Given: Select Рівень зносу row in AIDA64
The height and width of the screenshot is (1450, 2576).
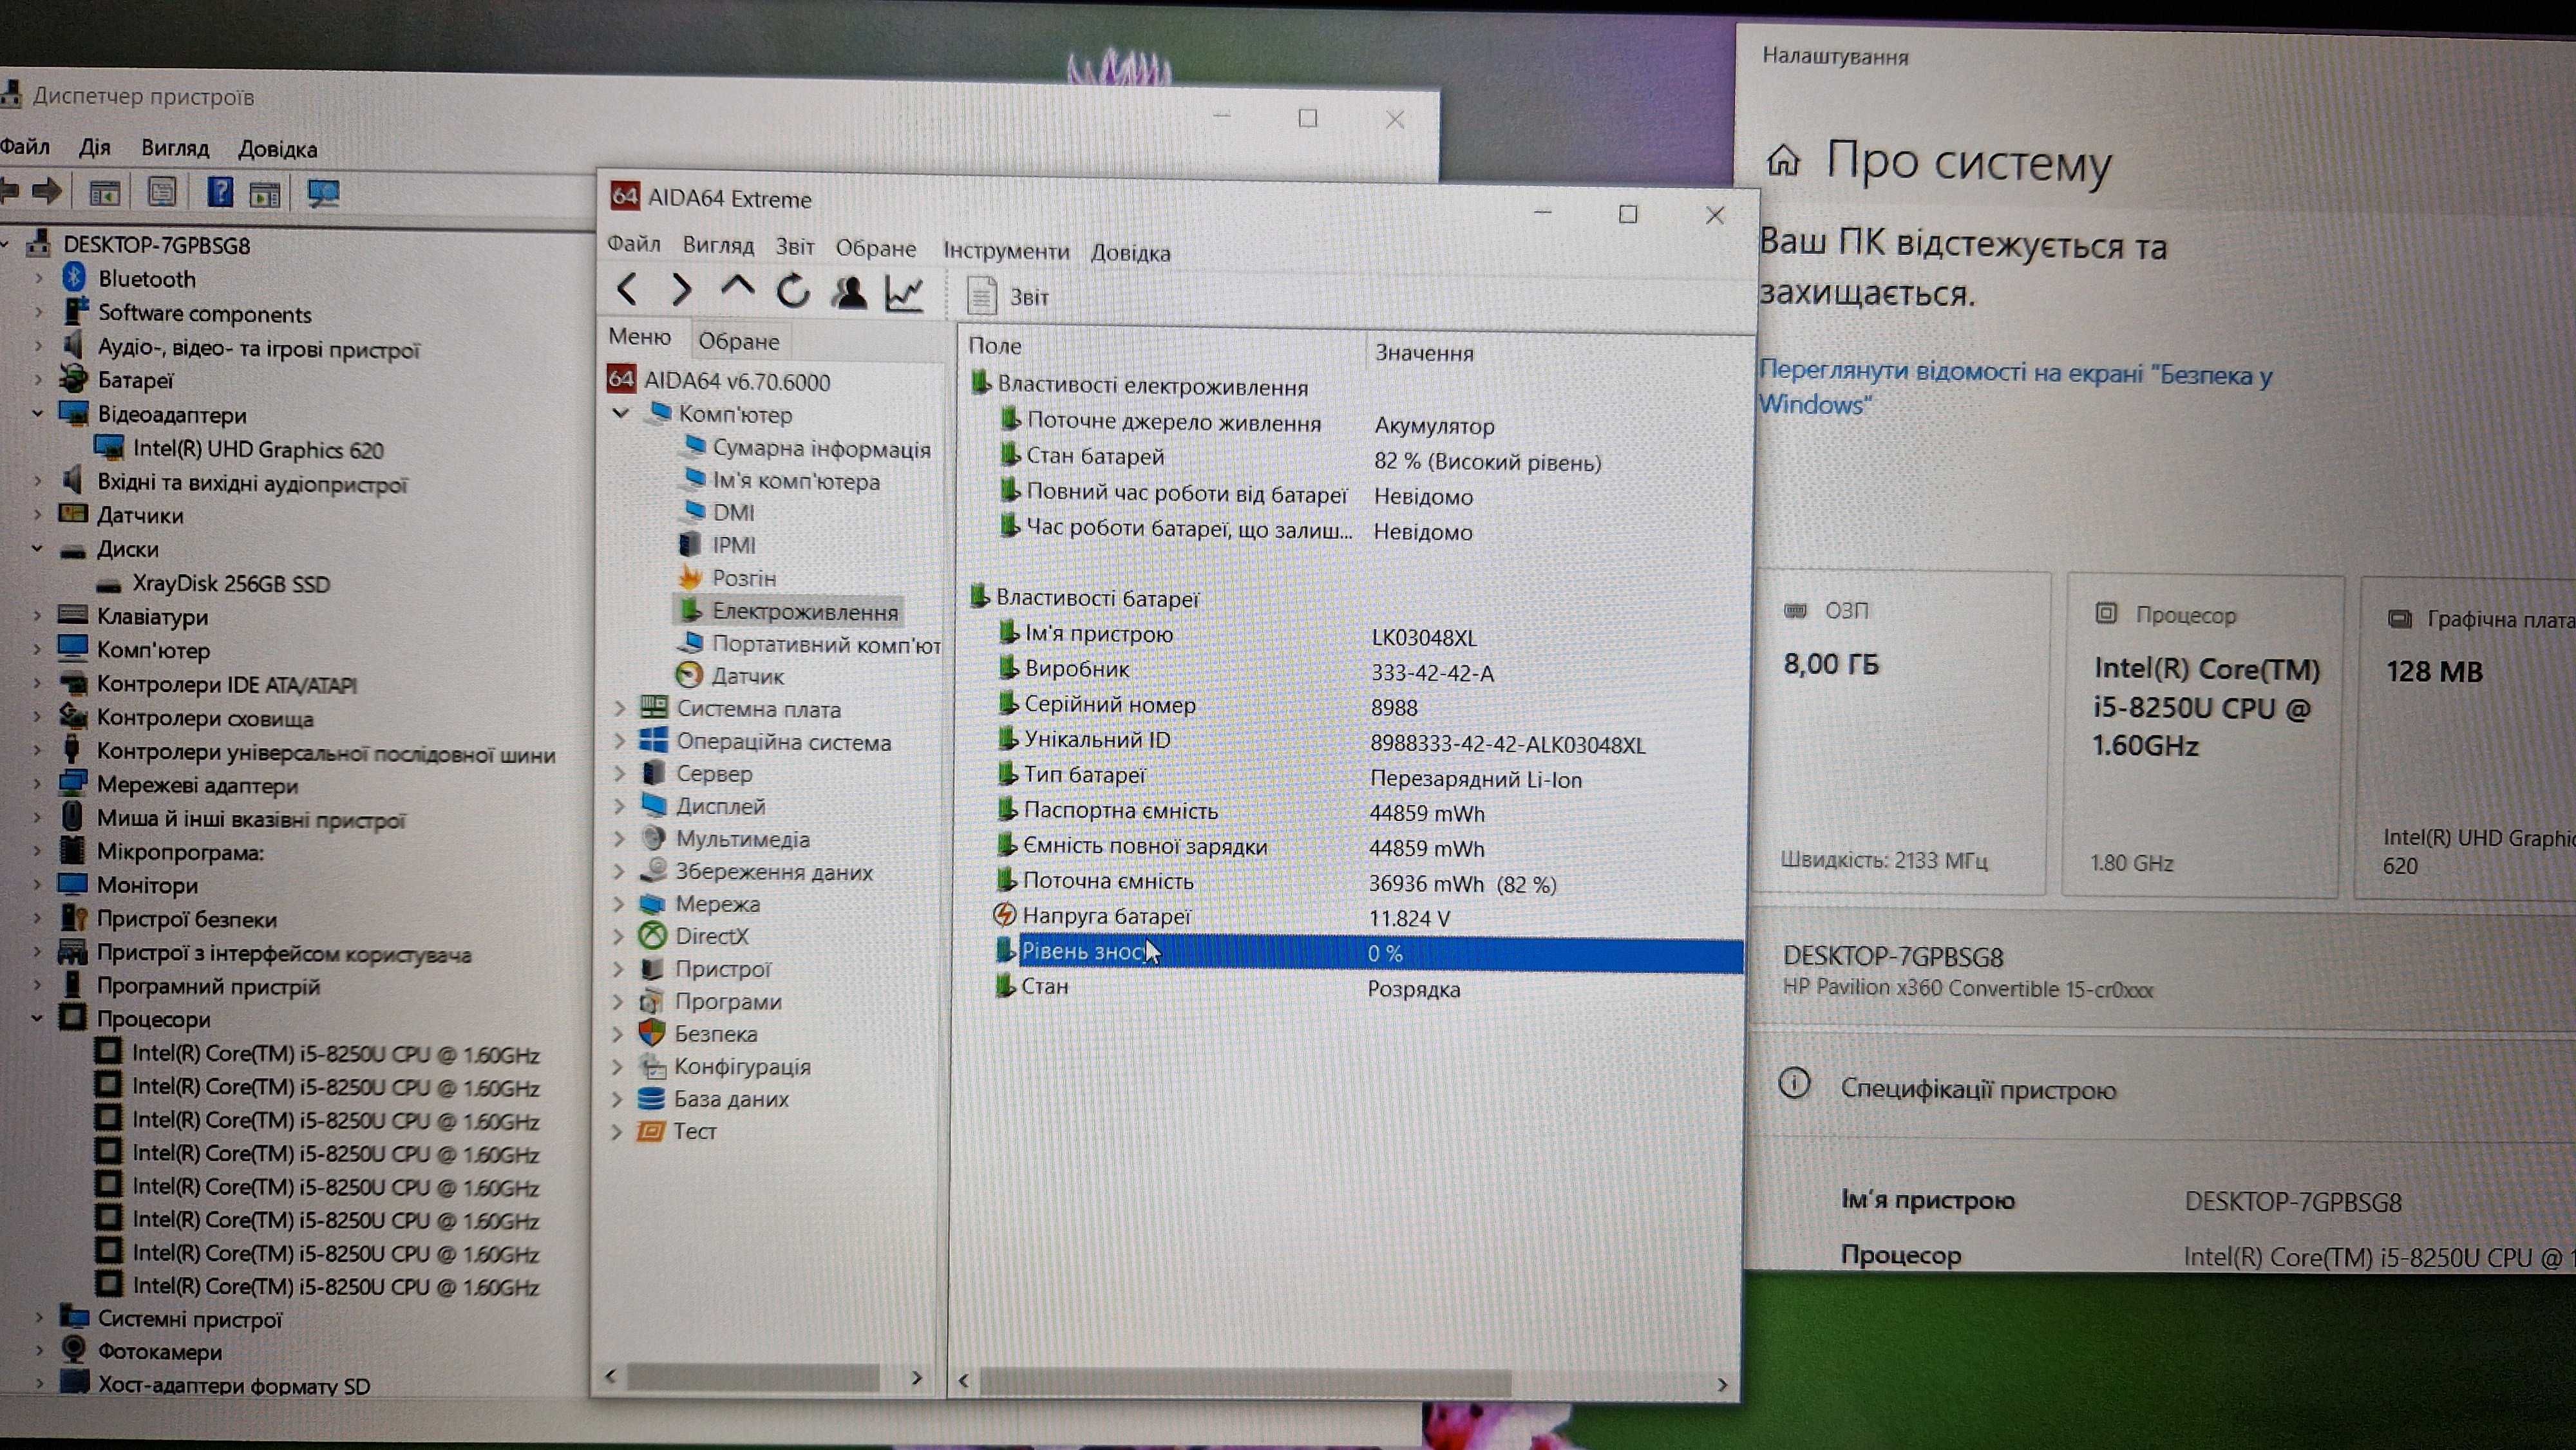Looking at the screenshot, I should [x=1368, y=952].
